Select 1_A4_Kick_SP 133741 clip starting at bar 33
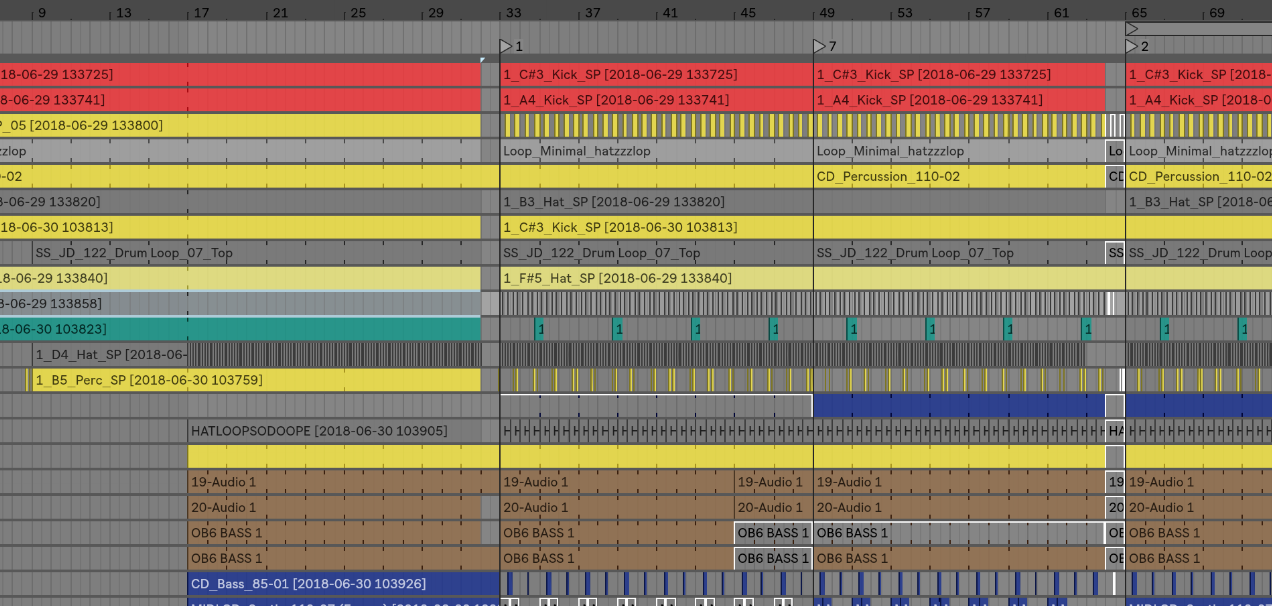 (657, 100)
